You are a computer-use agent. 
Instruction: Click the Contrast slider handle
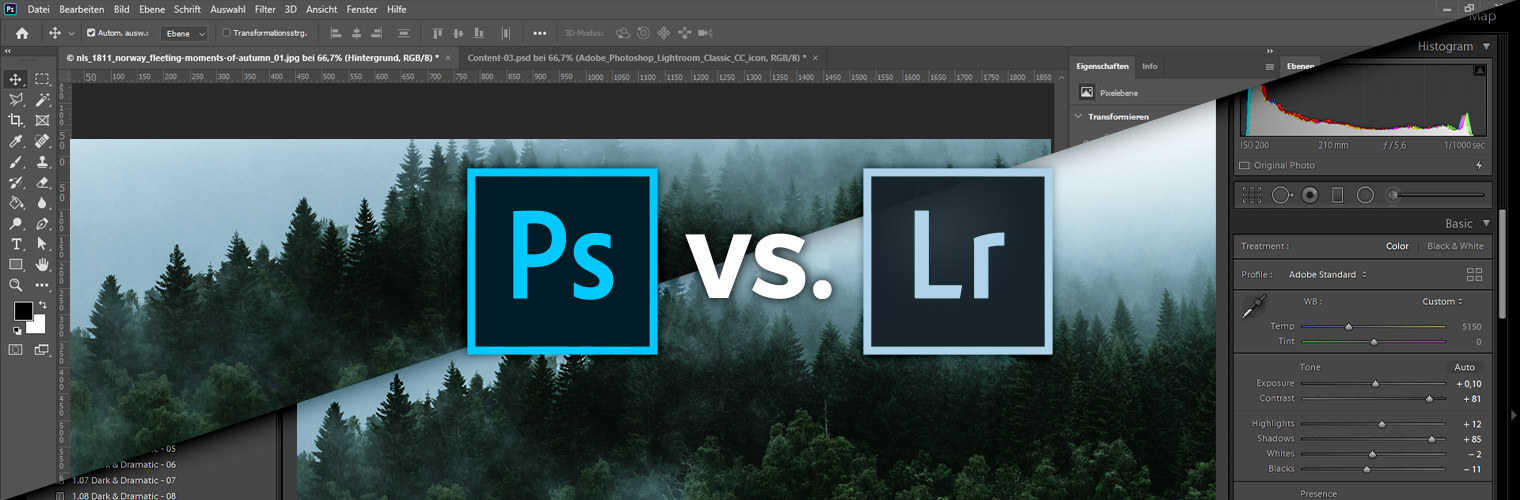click(1429, 399)
